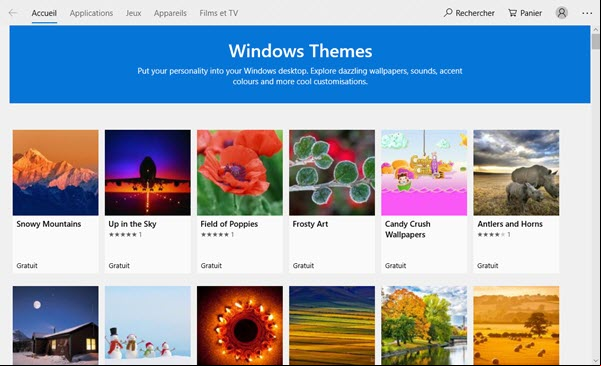Click the Up in the Sky title
The width and height of the screenshot is (601, 366).
point(132,224)
